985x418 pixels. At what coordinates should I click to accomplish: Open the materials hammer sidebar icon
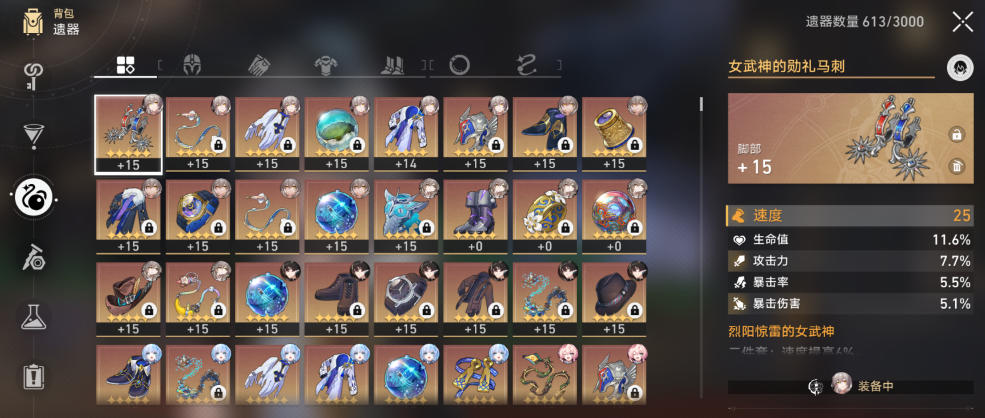(33, 258)
